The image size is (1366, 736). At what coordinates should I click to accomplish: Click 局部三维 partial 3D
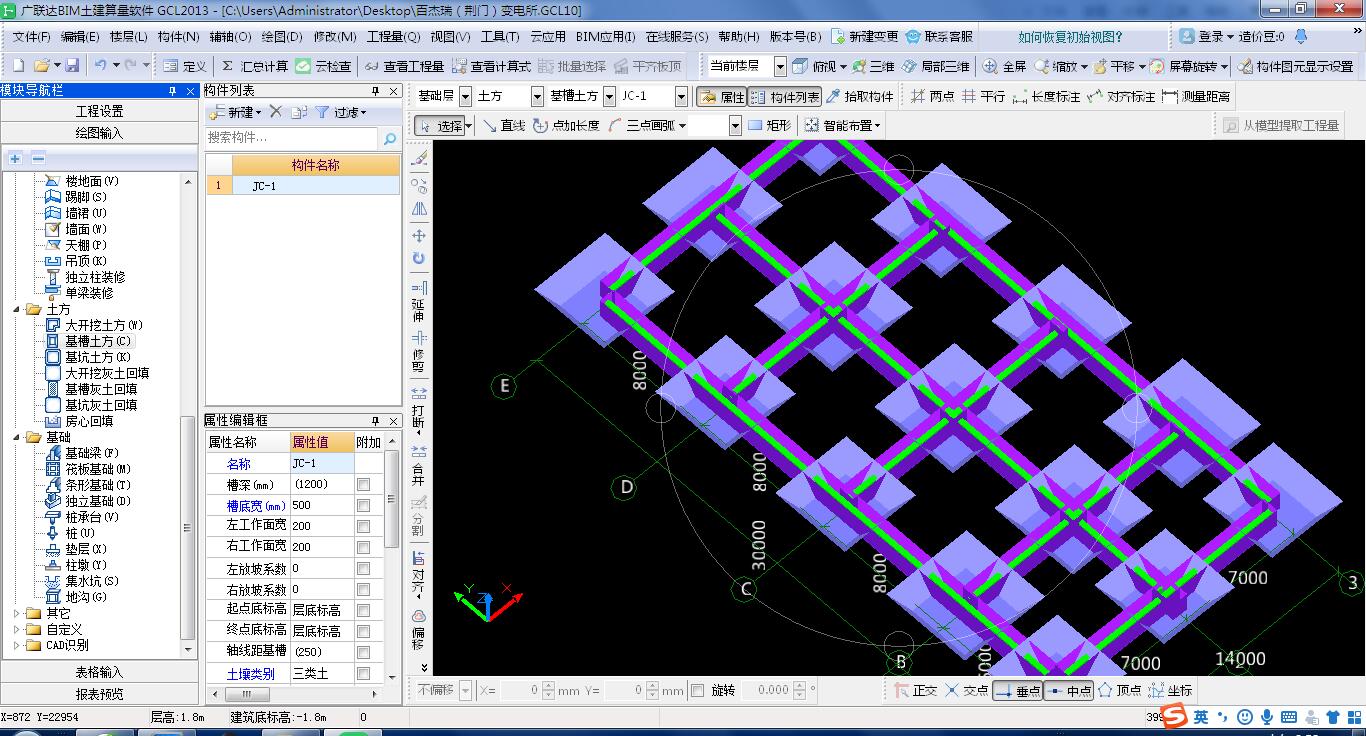pos(934,66)
